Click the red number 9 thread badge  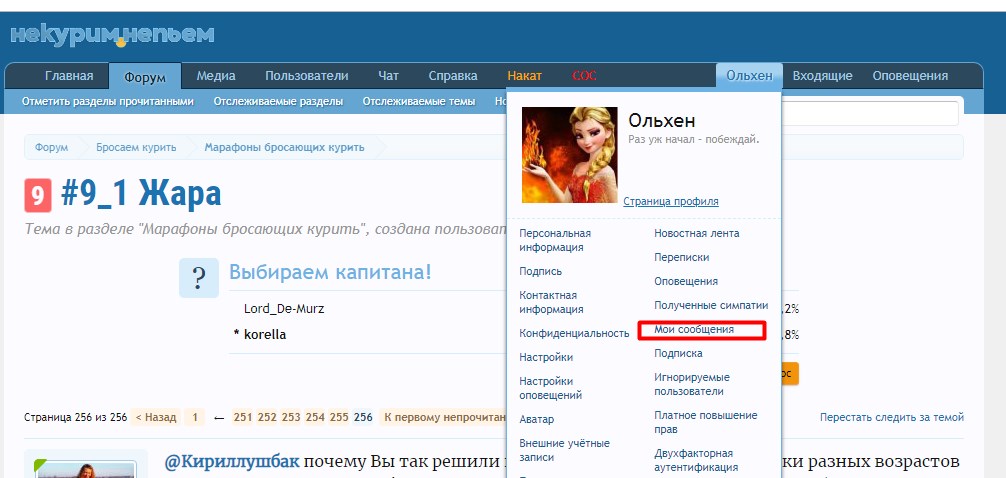[38, 196]
